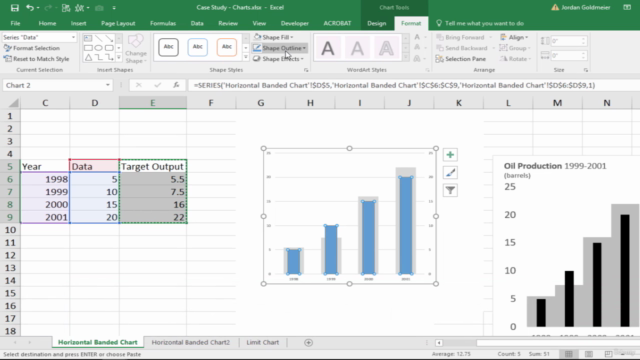Click the Enter checkmark in the formula bar
The width and height of the screenshot is (640, 360).
158,85
